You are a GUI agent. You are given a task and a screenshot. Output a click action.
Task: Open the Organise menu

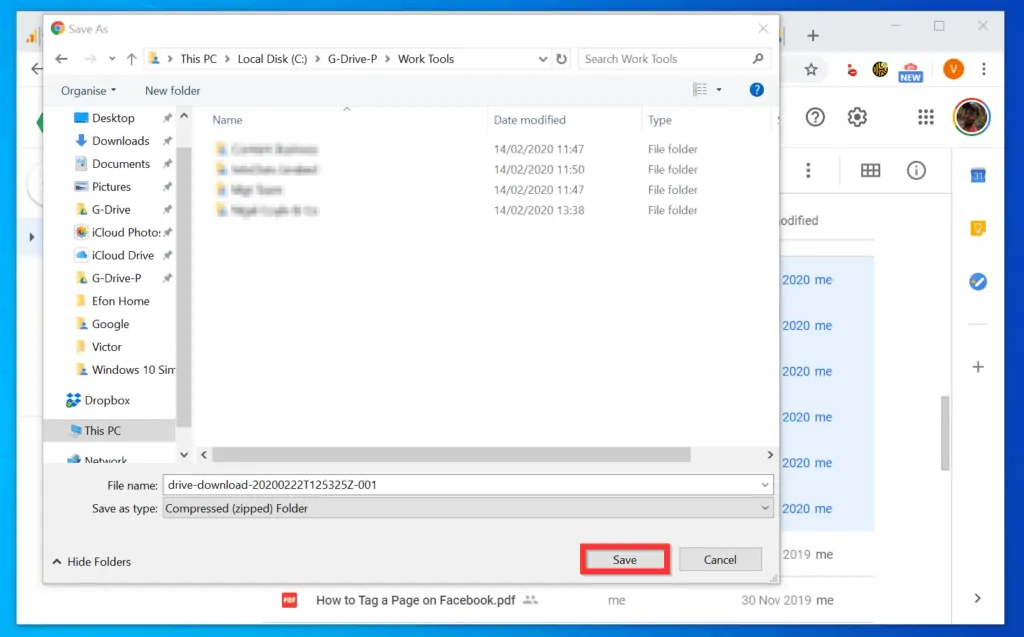coord(87,90)
